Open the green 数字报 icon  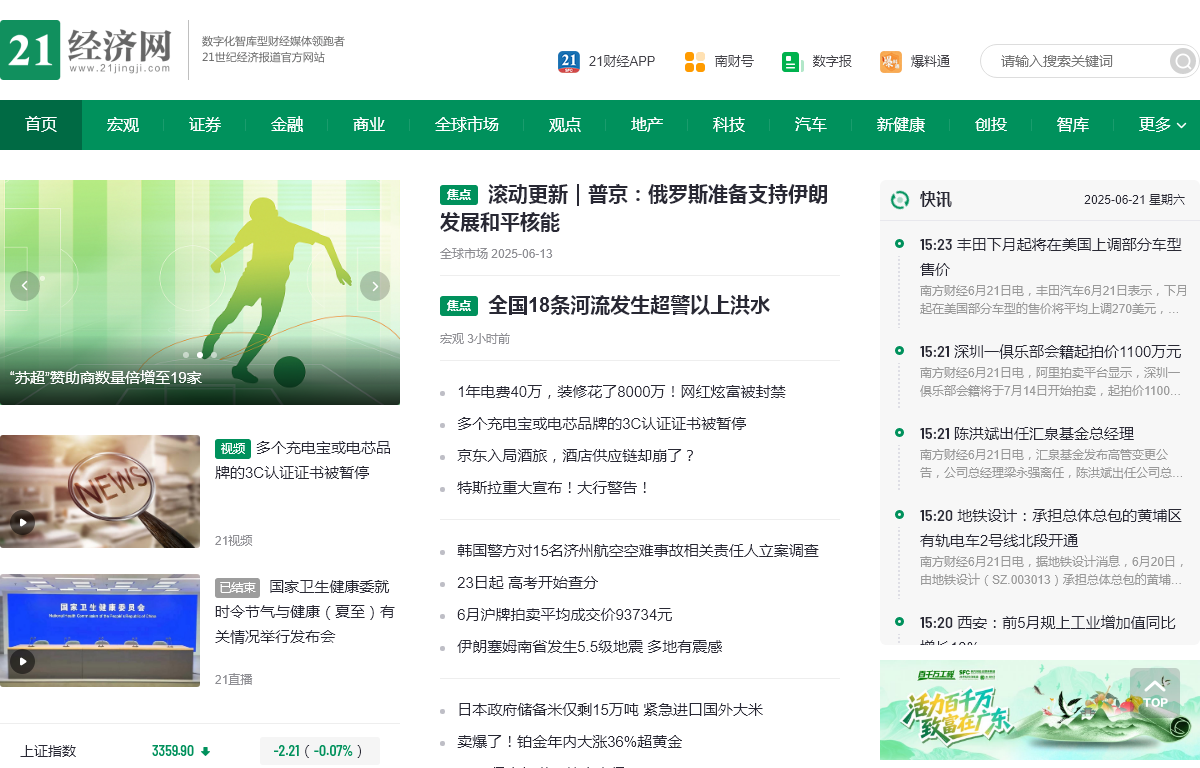tap(791, 61)
